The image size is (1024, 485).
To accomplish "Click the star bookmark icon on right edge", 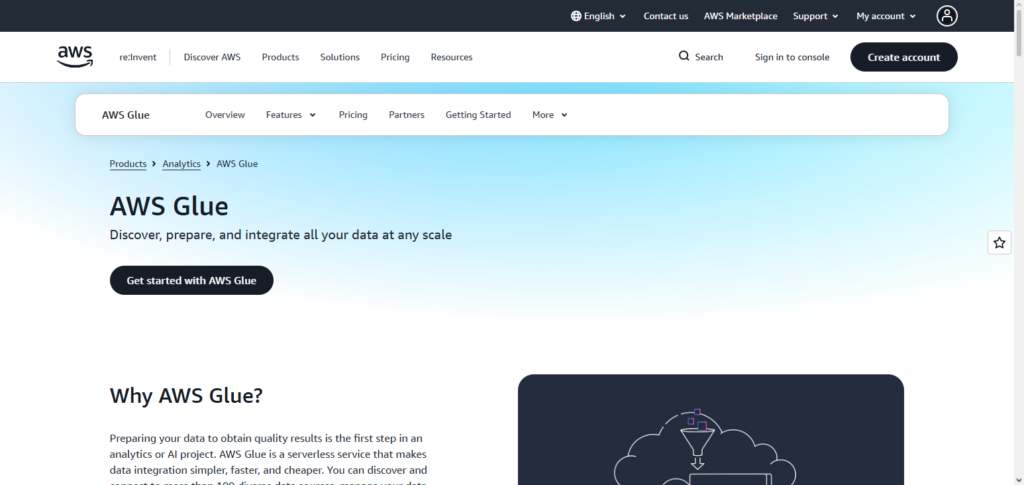I will pyautogui.click(x=999, y=243).
